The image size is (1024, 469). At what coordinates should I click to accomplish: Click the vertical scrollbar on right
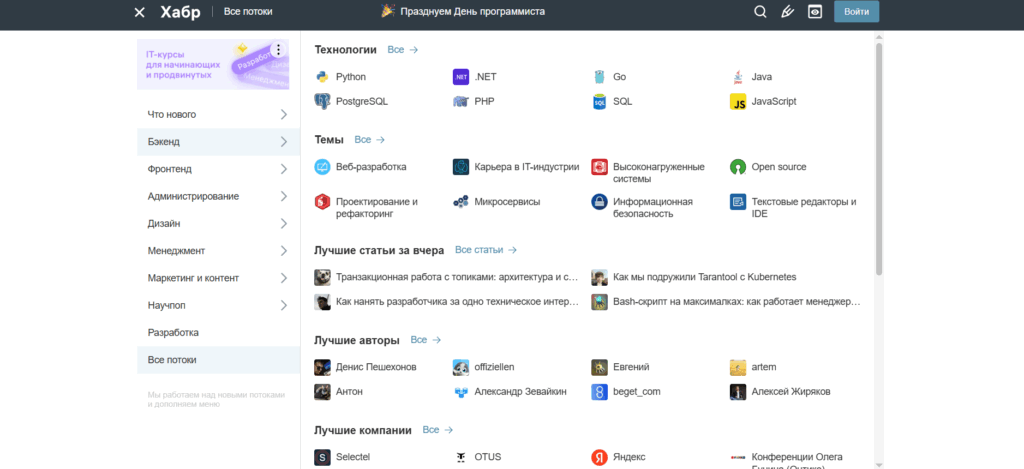pyautogui.click(x=879, y=160)
